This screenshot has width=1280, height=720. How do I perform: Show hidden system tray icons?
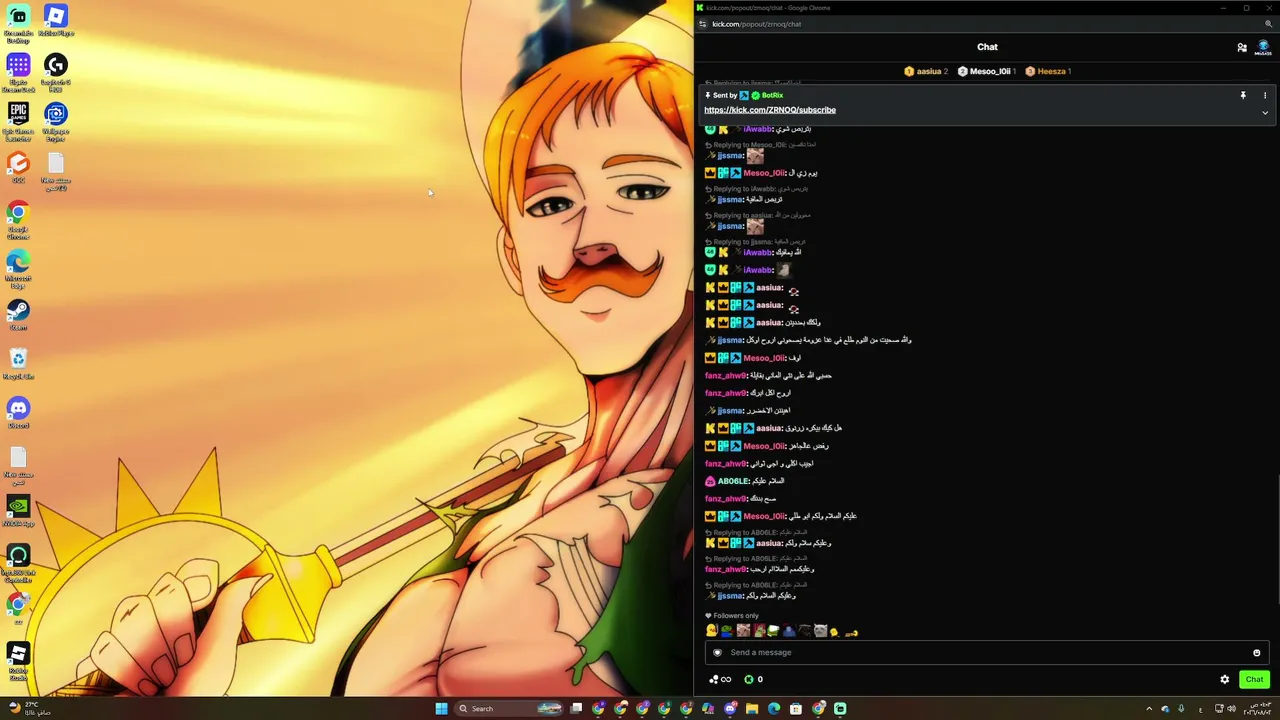[x=1149, y=709]
